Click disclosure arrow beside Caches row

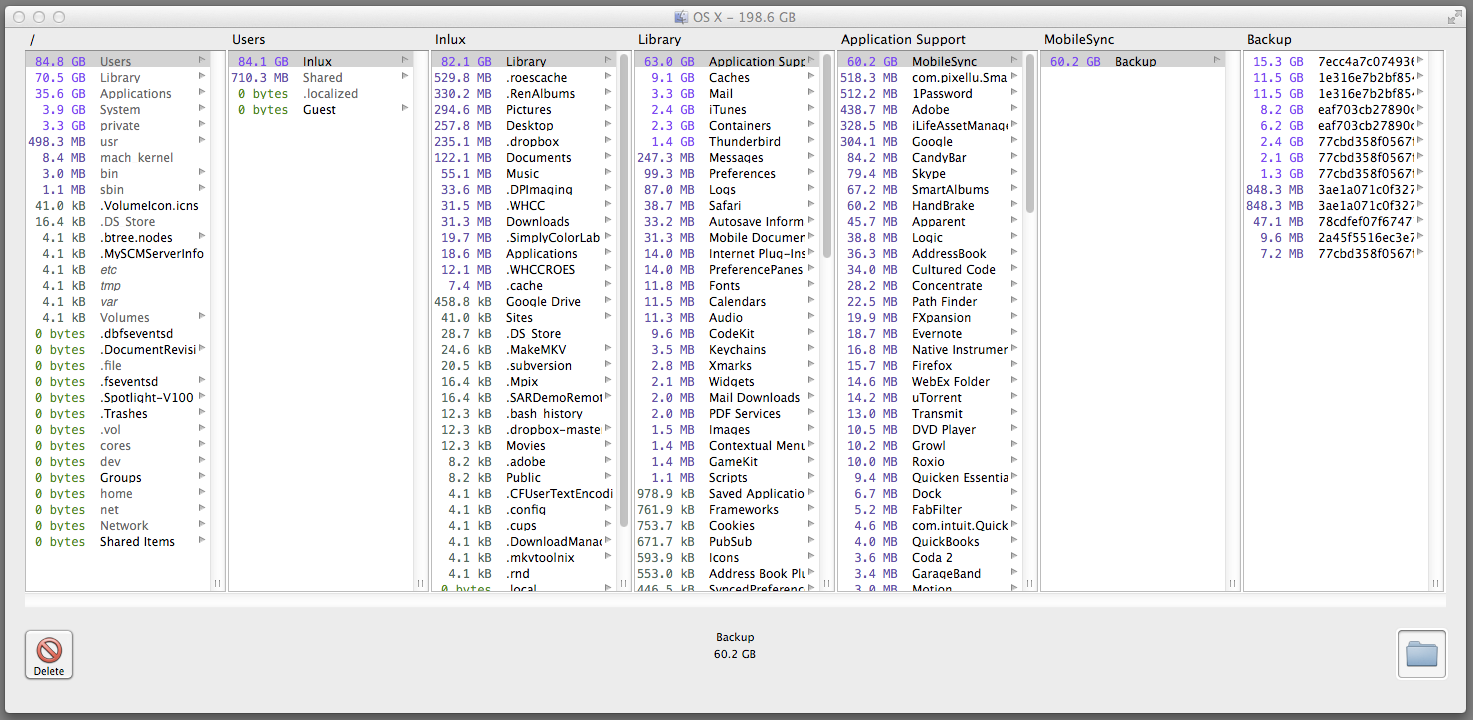(x=811, y=76)
